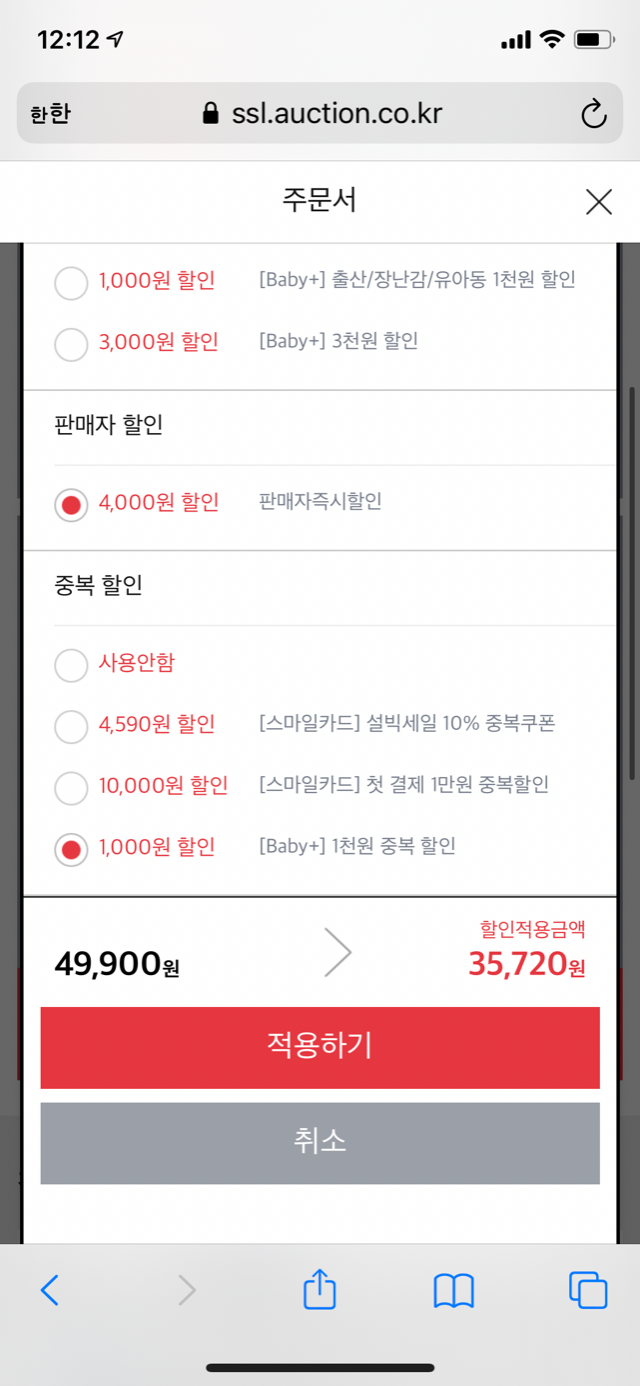The width and height of the screenshot is (640, 1386).
Task: Tap the chevron between the two prices
Action: pos(338,954)
